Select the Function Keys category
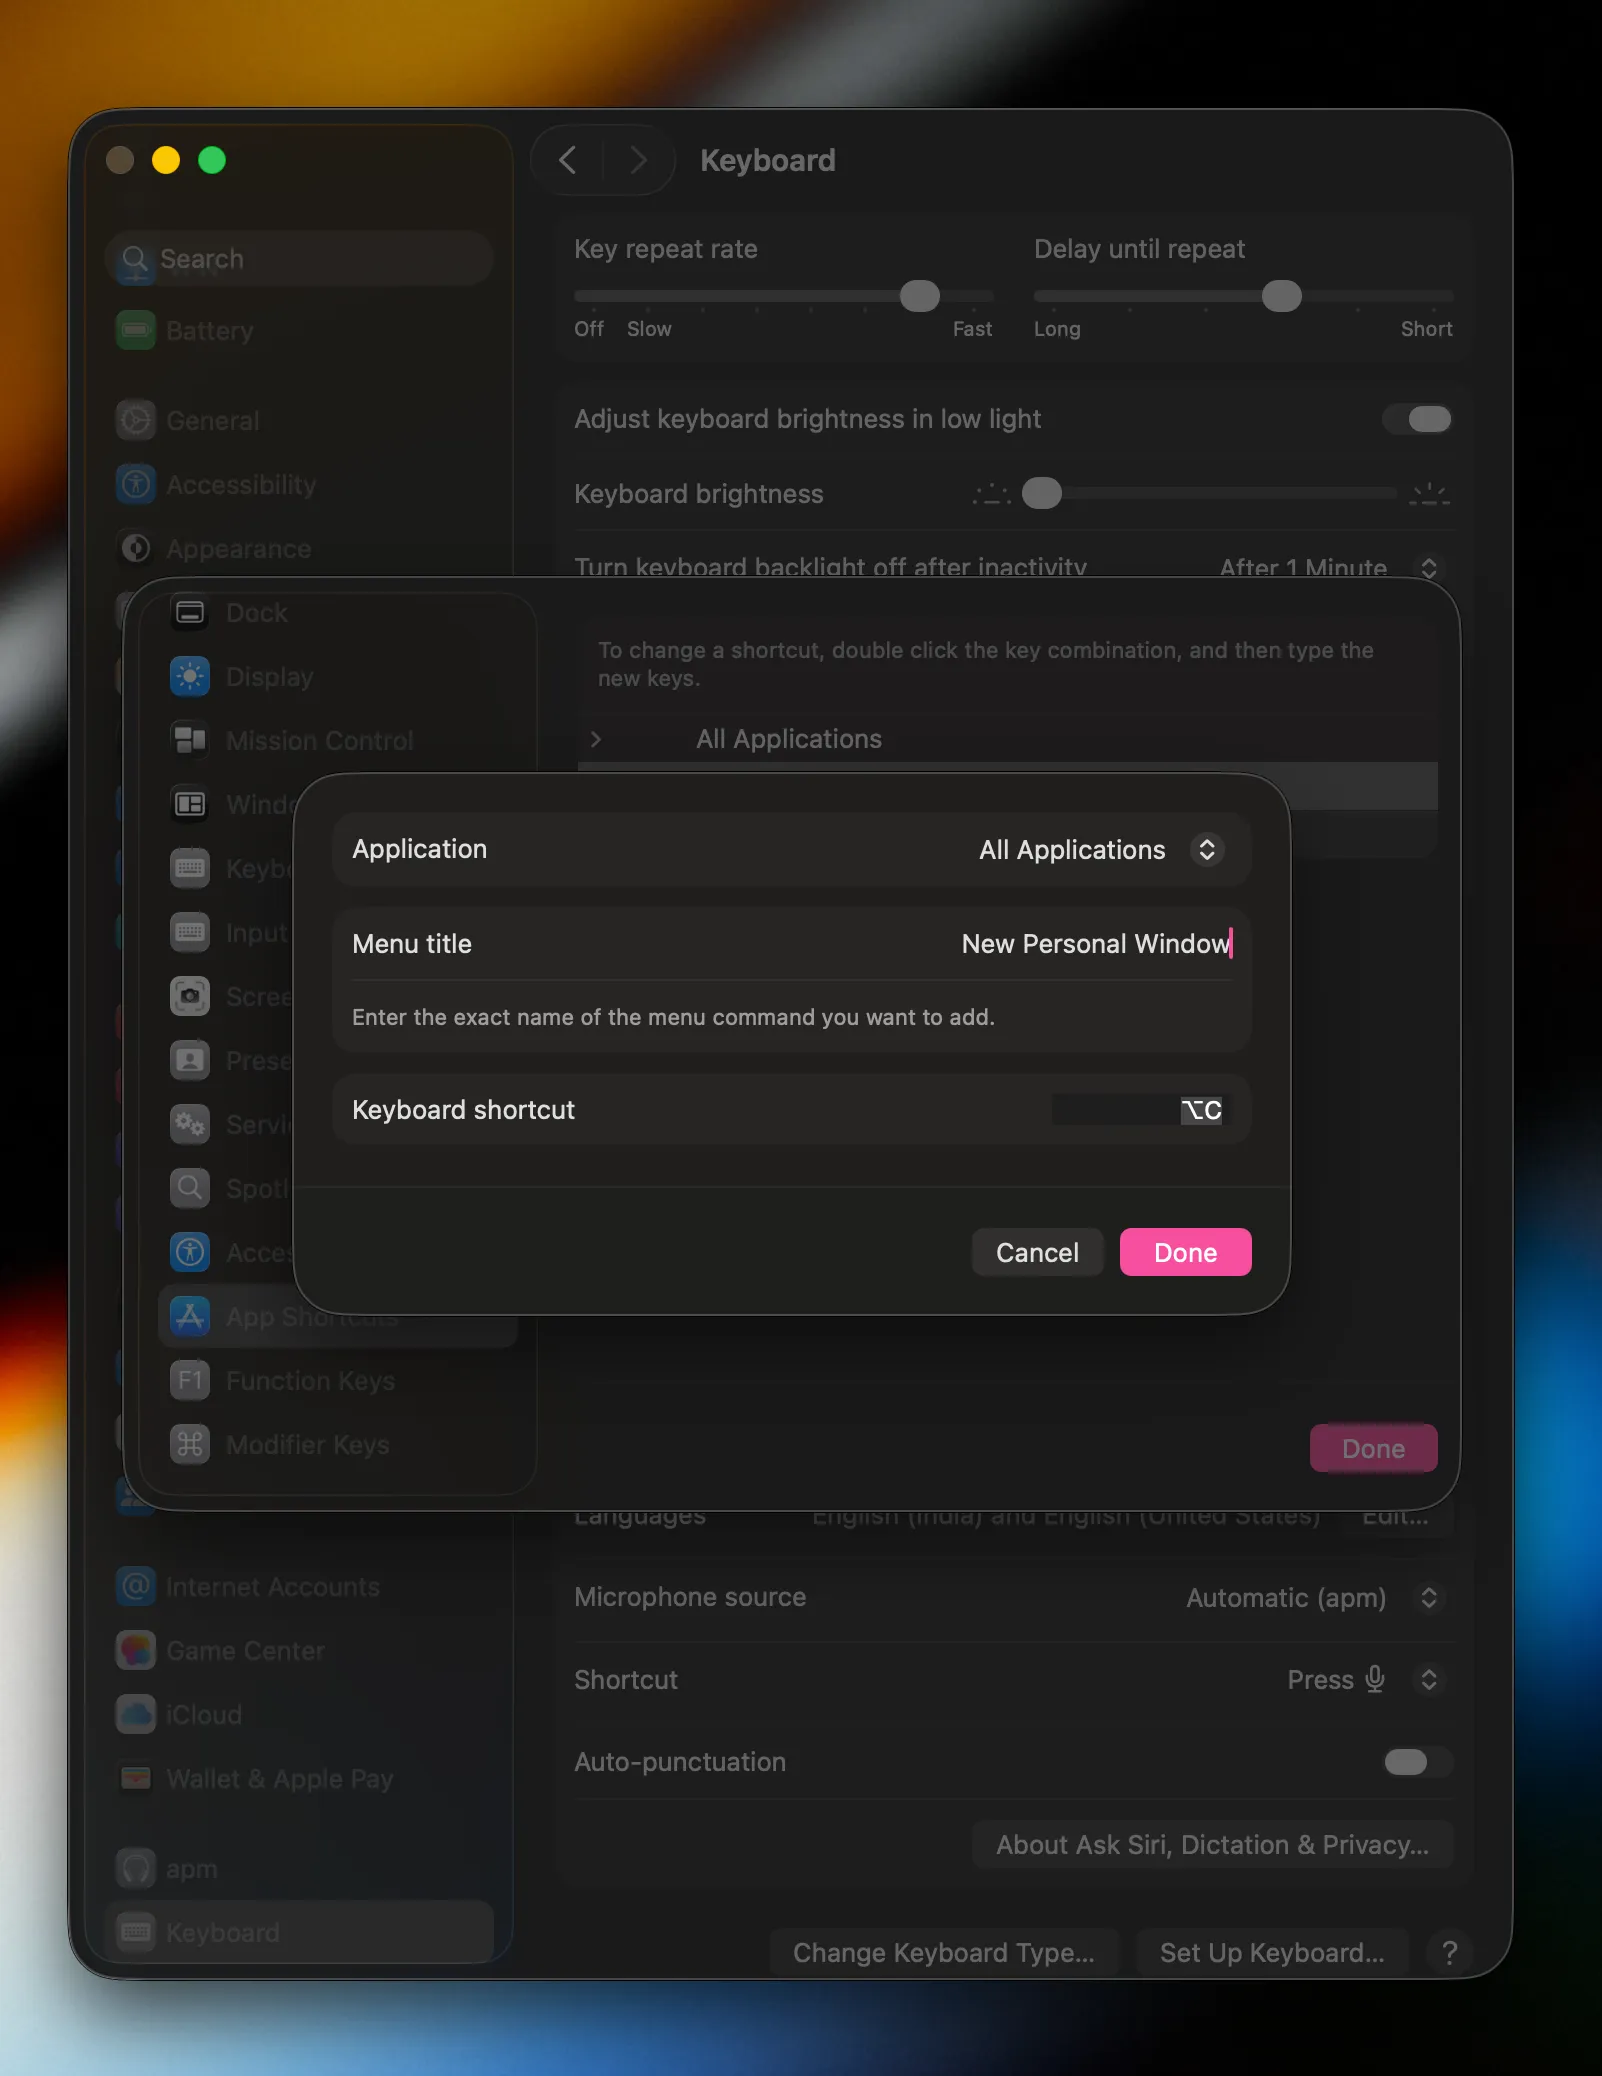 pyautogui.click(x=310, y=1380)
